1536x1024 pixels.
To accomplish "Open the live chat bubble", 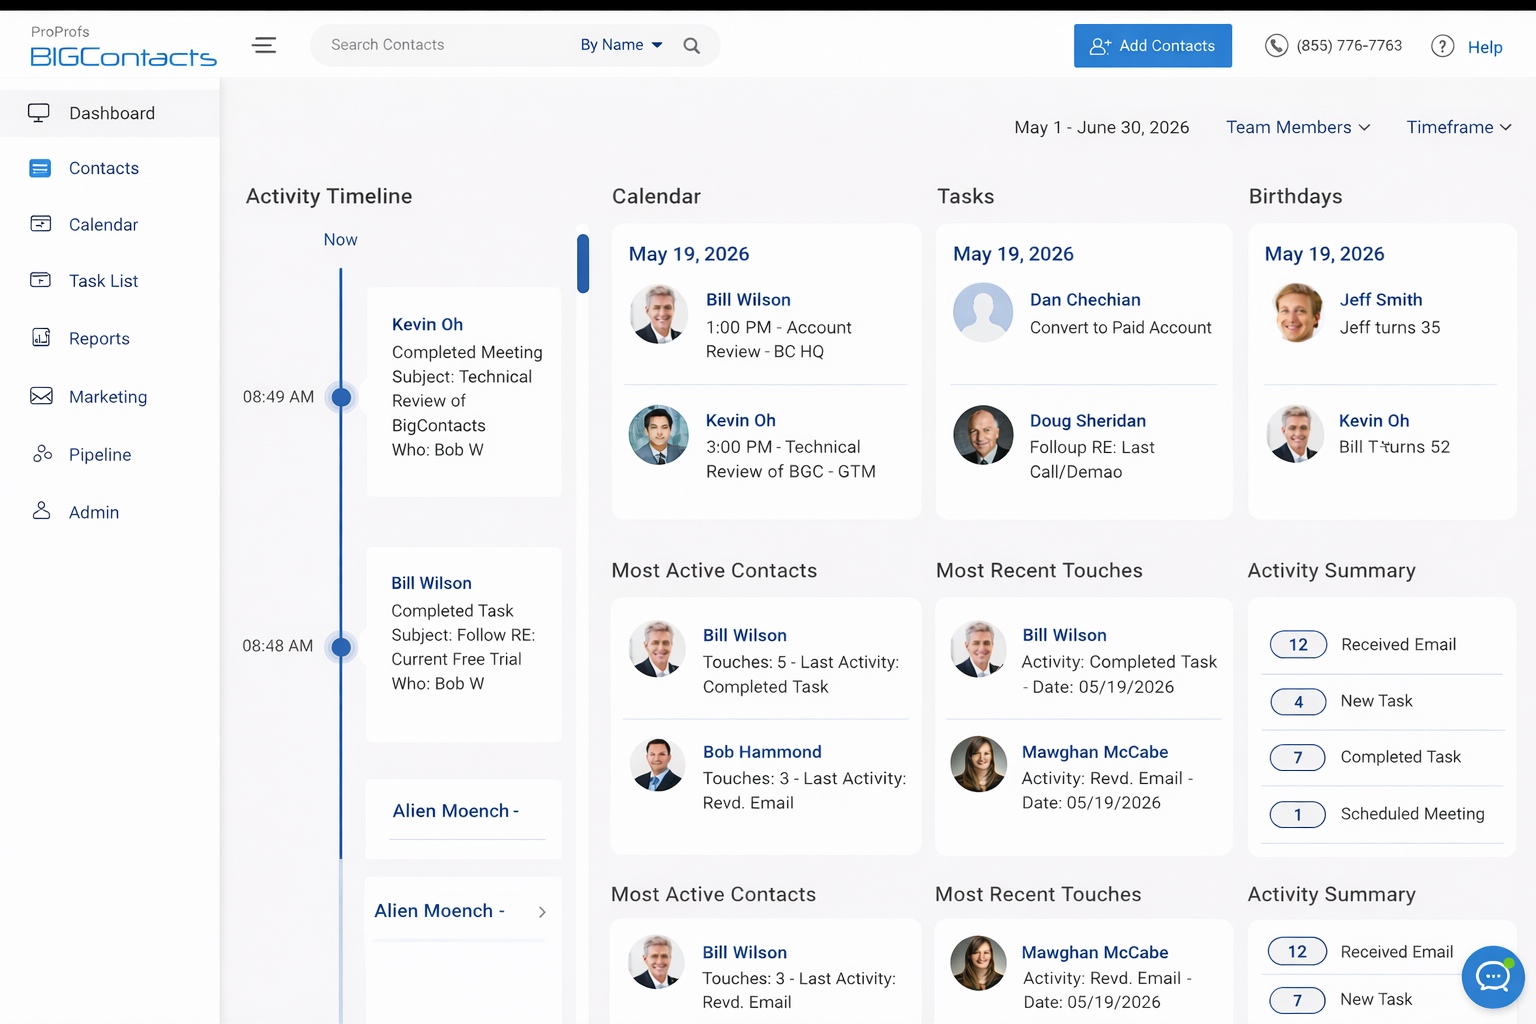I will pyautogui.click(x=1492, y=977).
